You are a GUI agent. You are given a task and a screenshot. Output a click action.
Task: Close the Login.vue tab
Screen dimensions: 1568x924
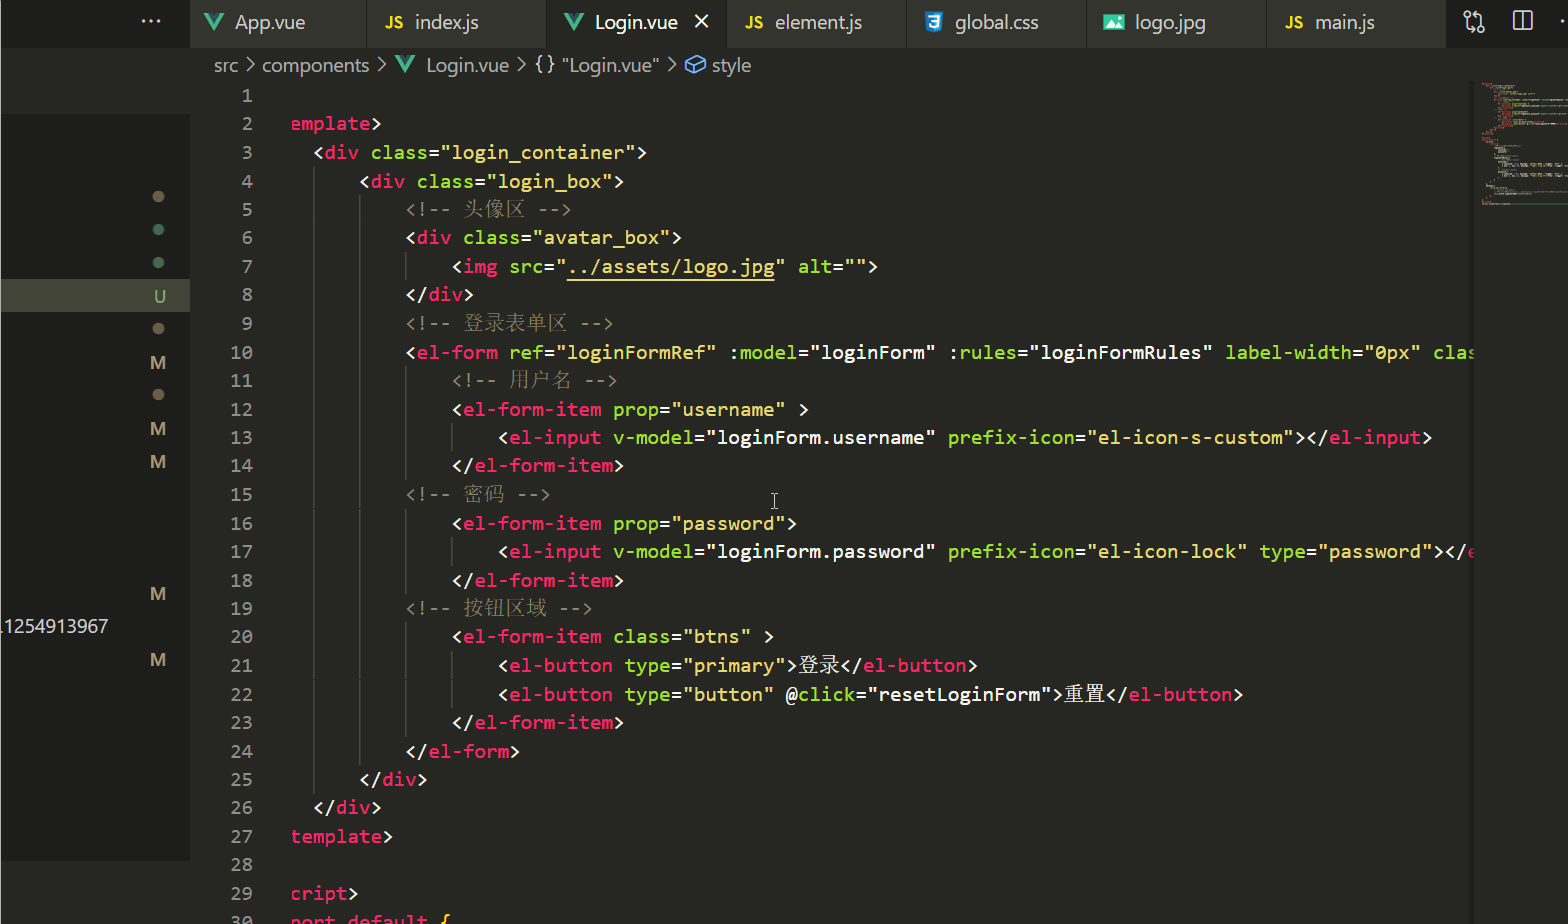pos(702,21)
